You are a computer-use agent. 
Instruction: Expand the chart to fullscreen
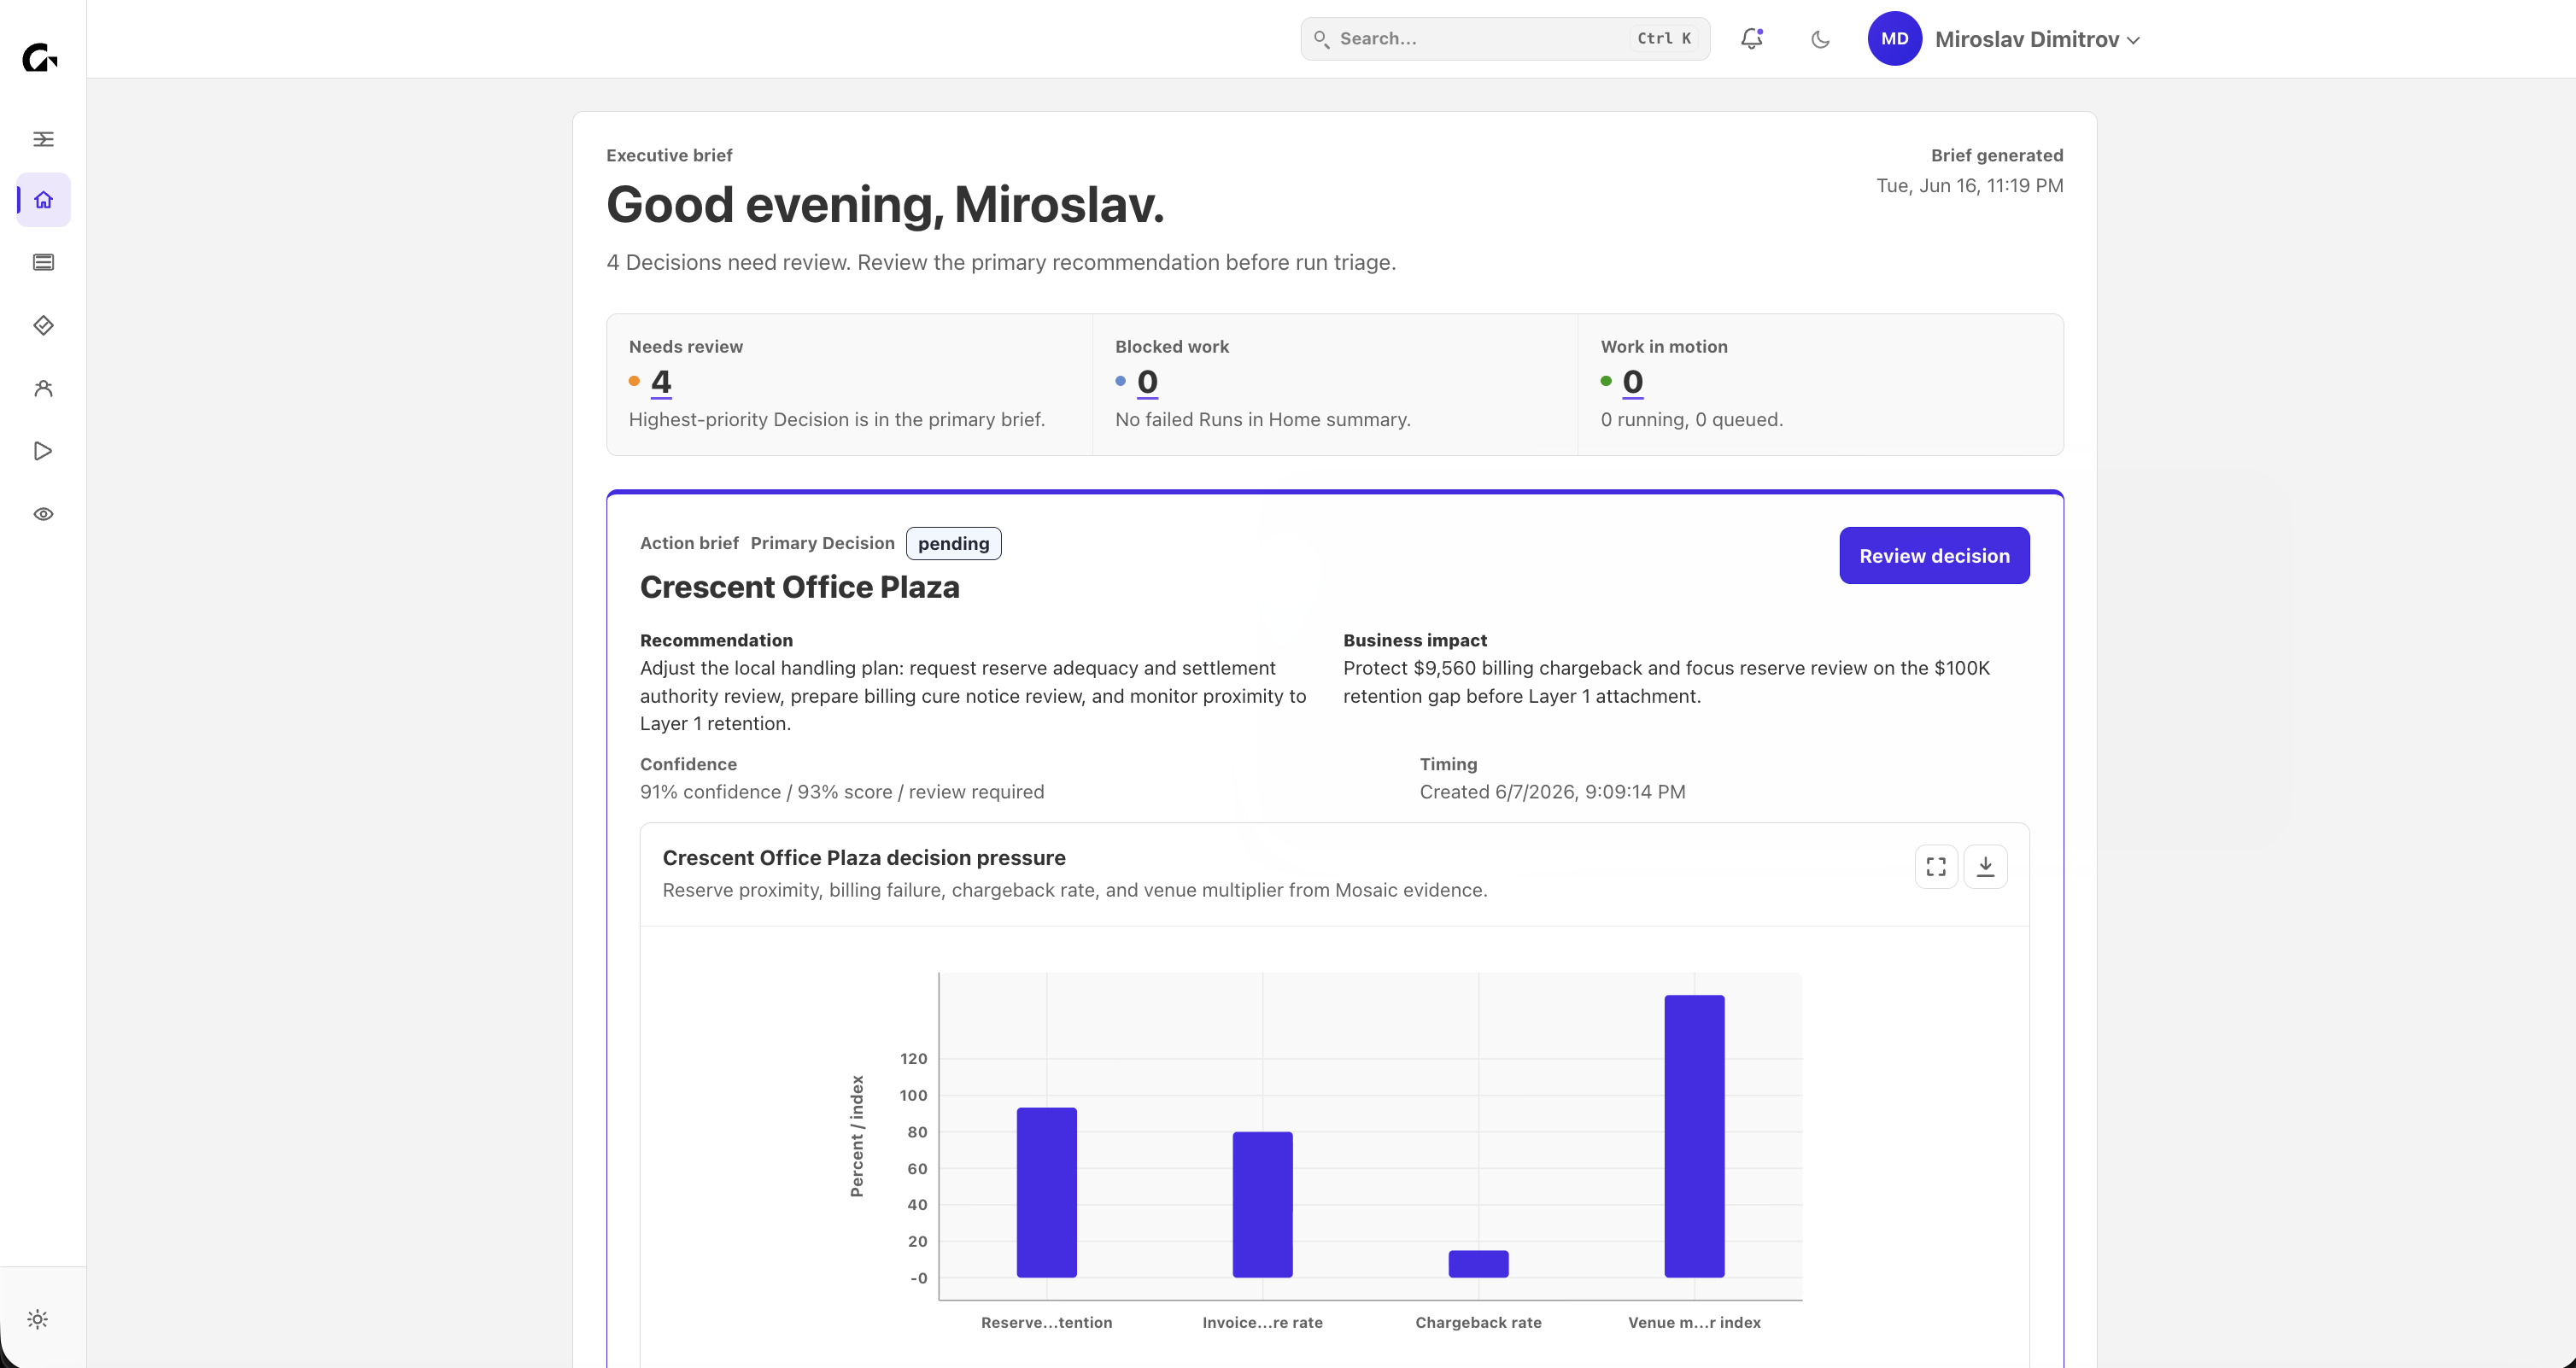[x=1936, y=867]
